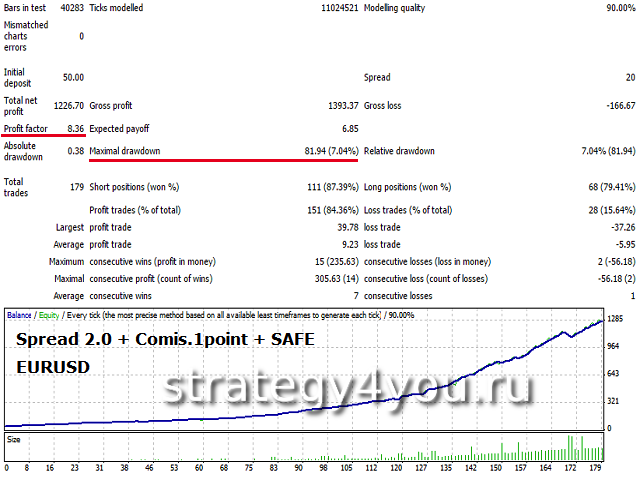Screen dimensions: 640x480
Task: Click the Expected payoff value 6.85
Action: (349, 129)
